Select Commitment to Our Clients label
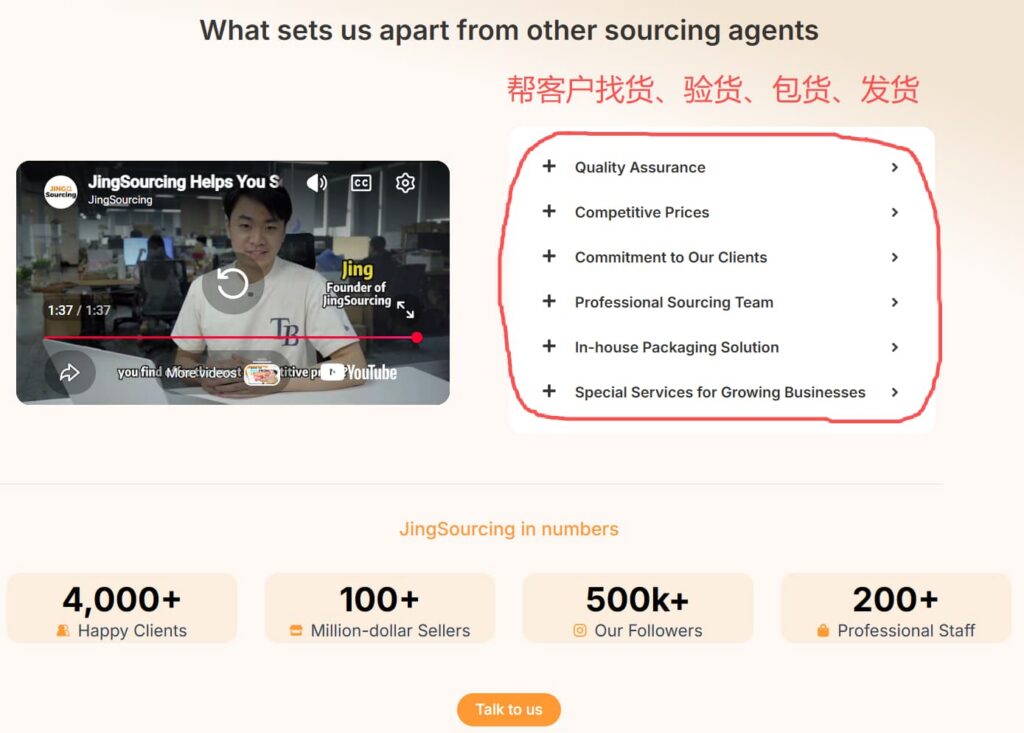 (x=671, y=257)
